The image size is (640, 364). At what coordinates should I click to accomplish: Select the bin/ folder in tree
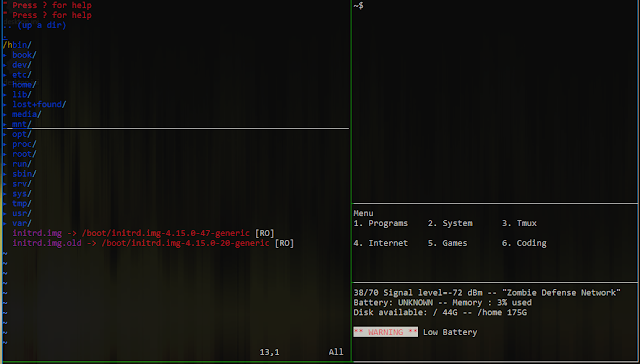[x=22, y=45]
